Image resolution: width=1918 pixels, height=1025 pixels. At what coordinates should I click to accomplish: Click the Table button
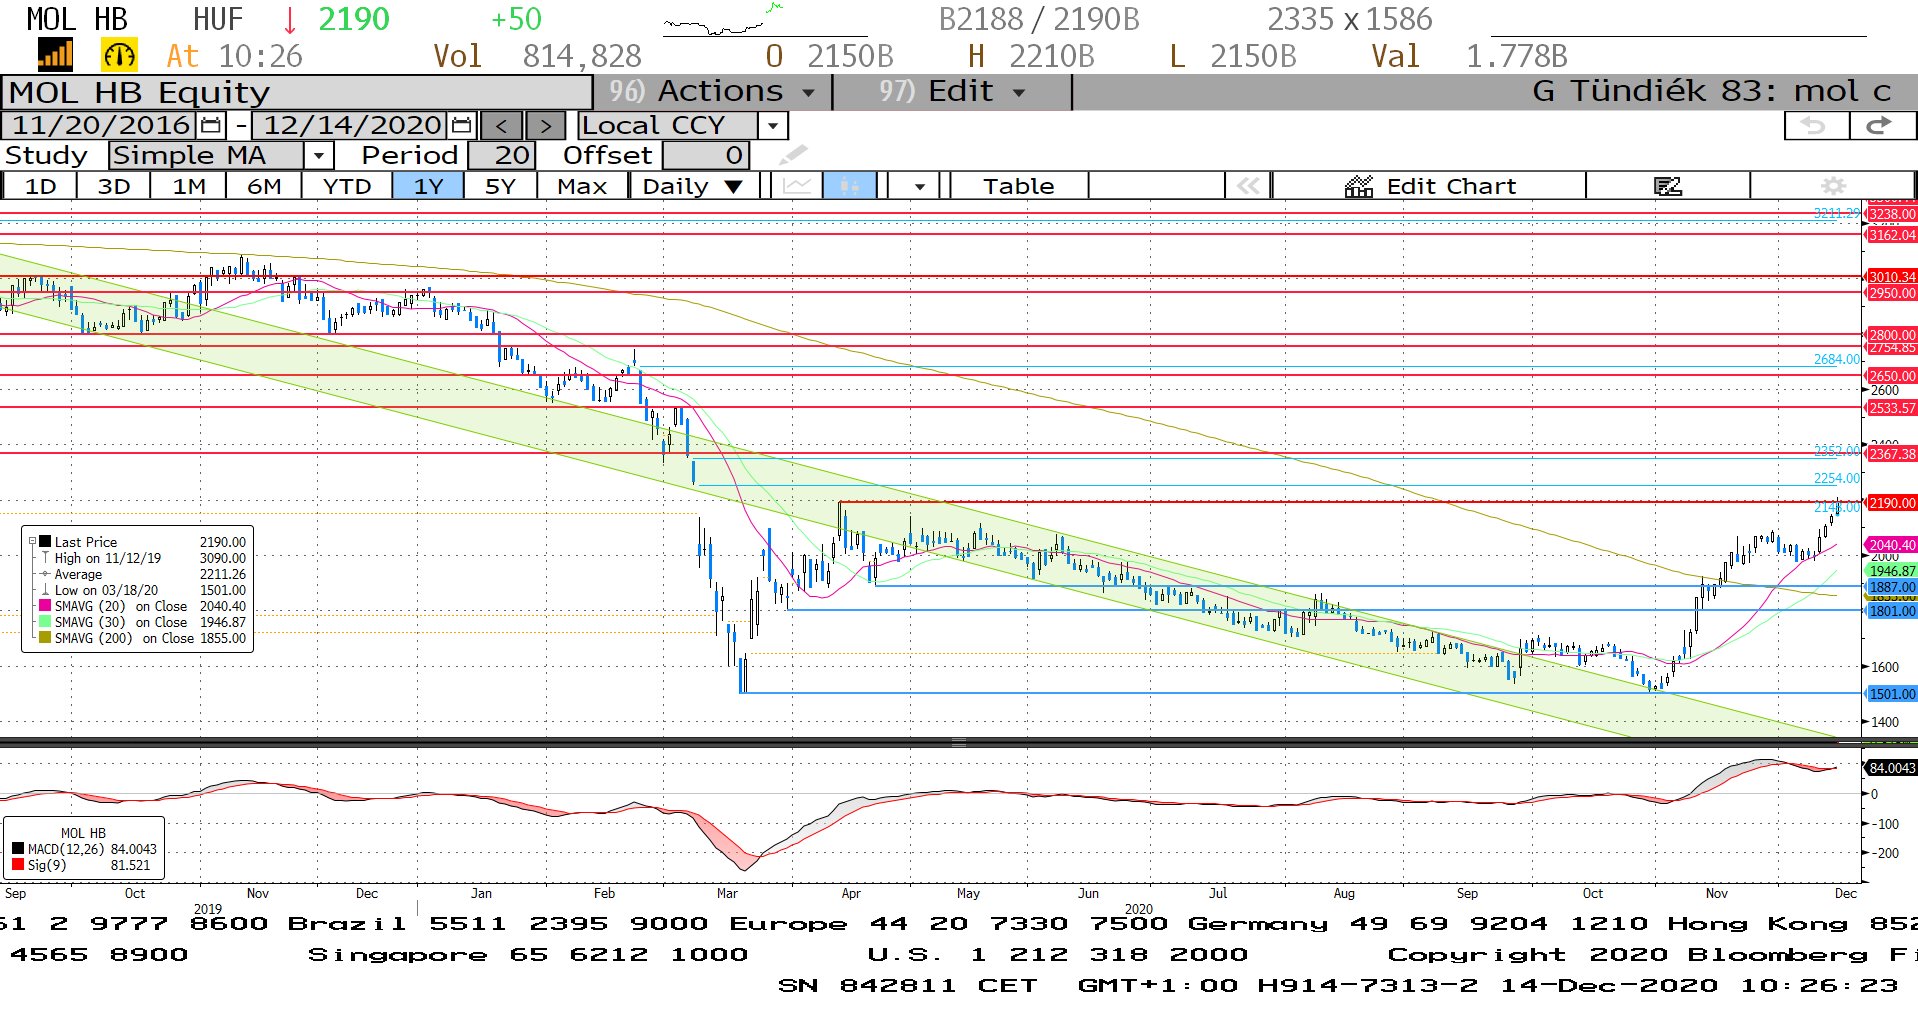pyautogui.click(x=1018, y=186)
